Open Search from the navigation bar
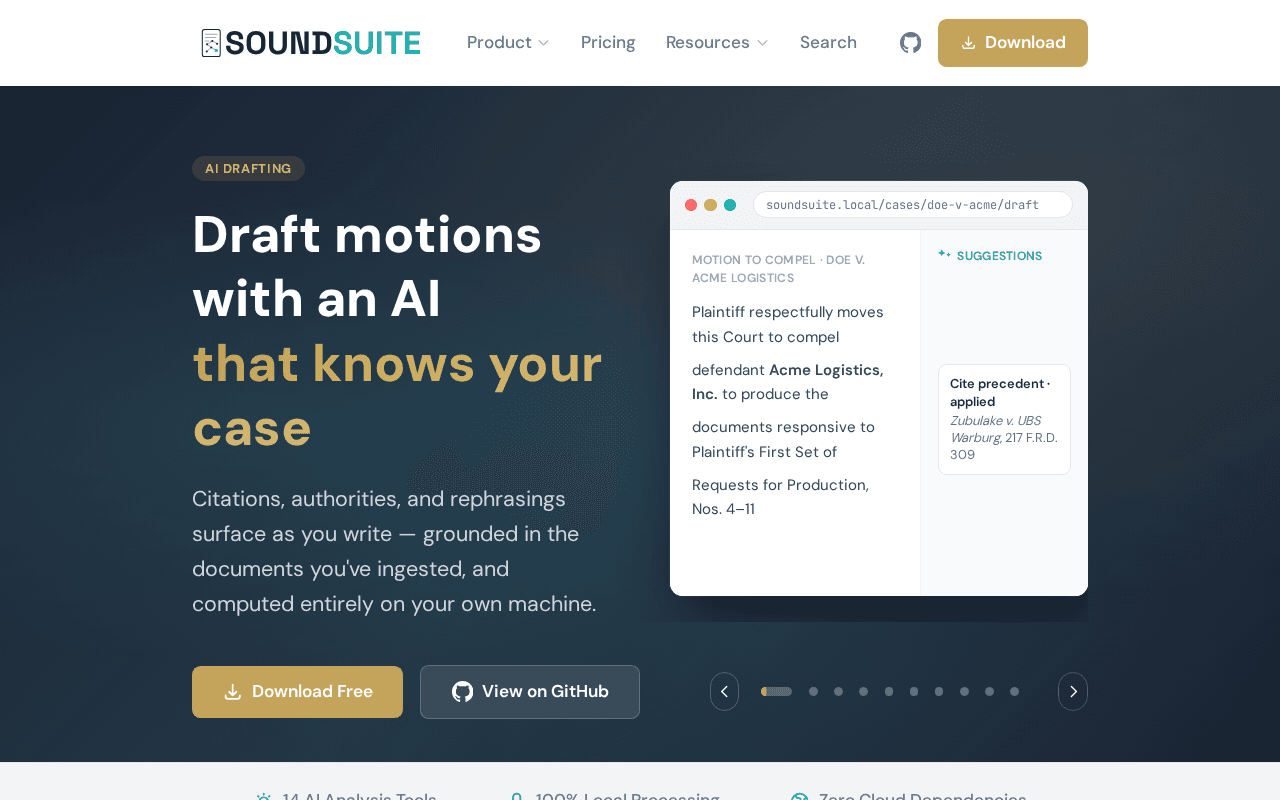The width and height of the screenshot is (1280, 800). point(828,43)
